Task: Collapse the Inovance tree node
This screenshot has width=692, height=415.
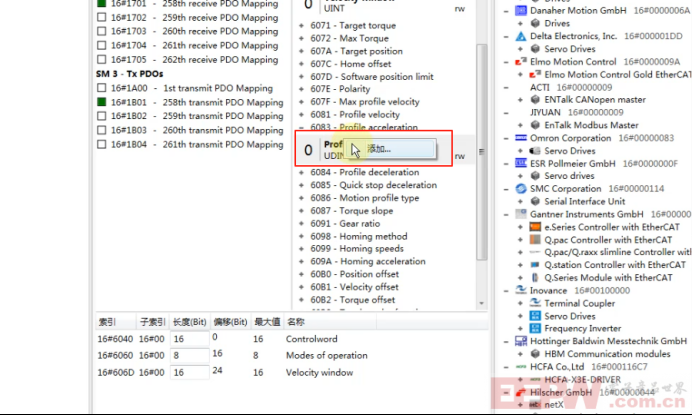Action: [x=506, y=290]
